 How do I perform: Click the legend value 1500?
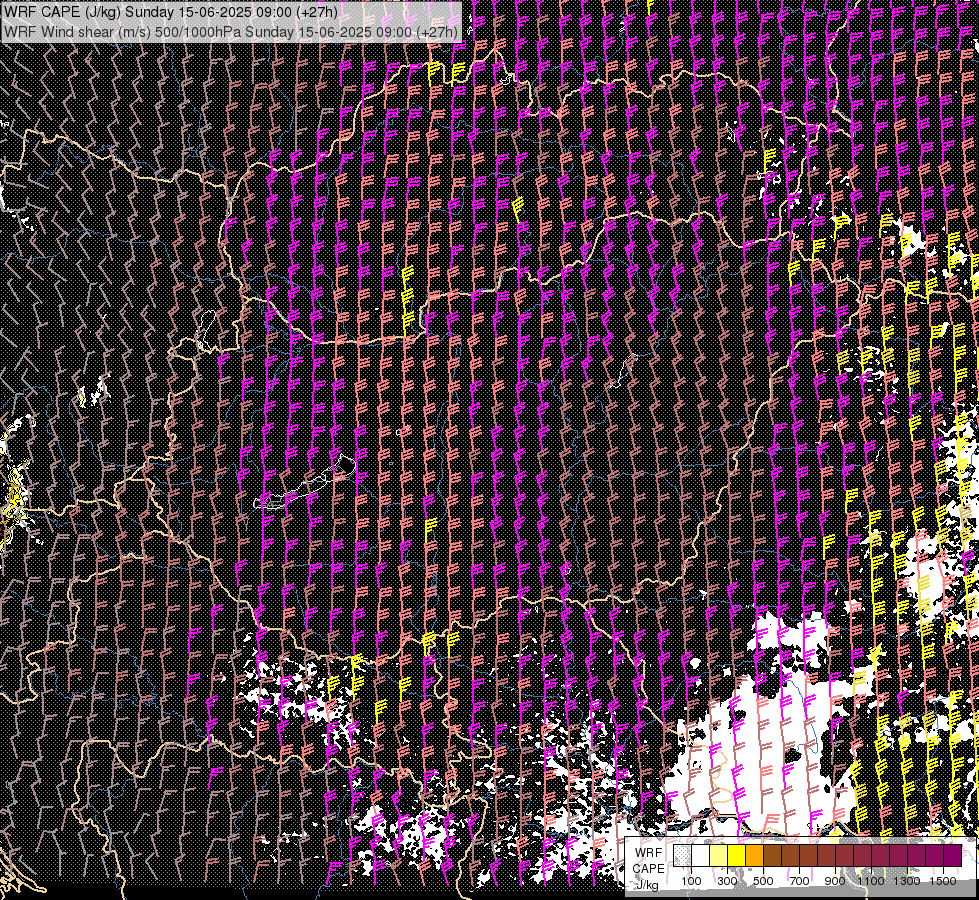pos(943,881)
